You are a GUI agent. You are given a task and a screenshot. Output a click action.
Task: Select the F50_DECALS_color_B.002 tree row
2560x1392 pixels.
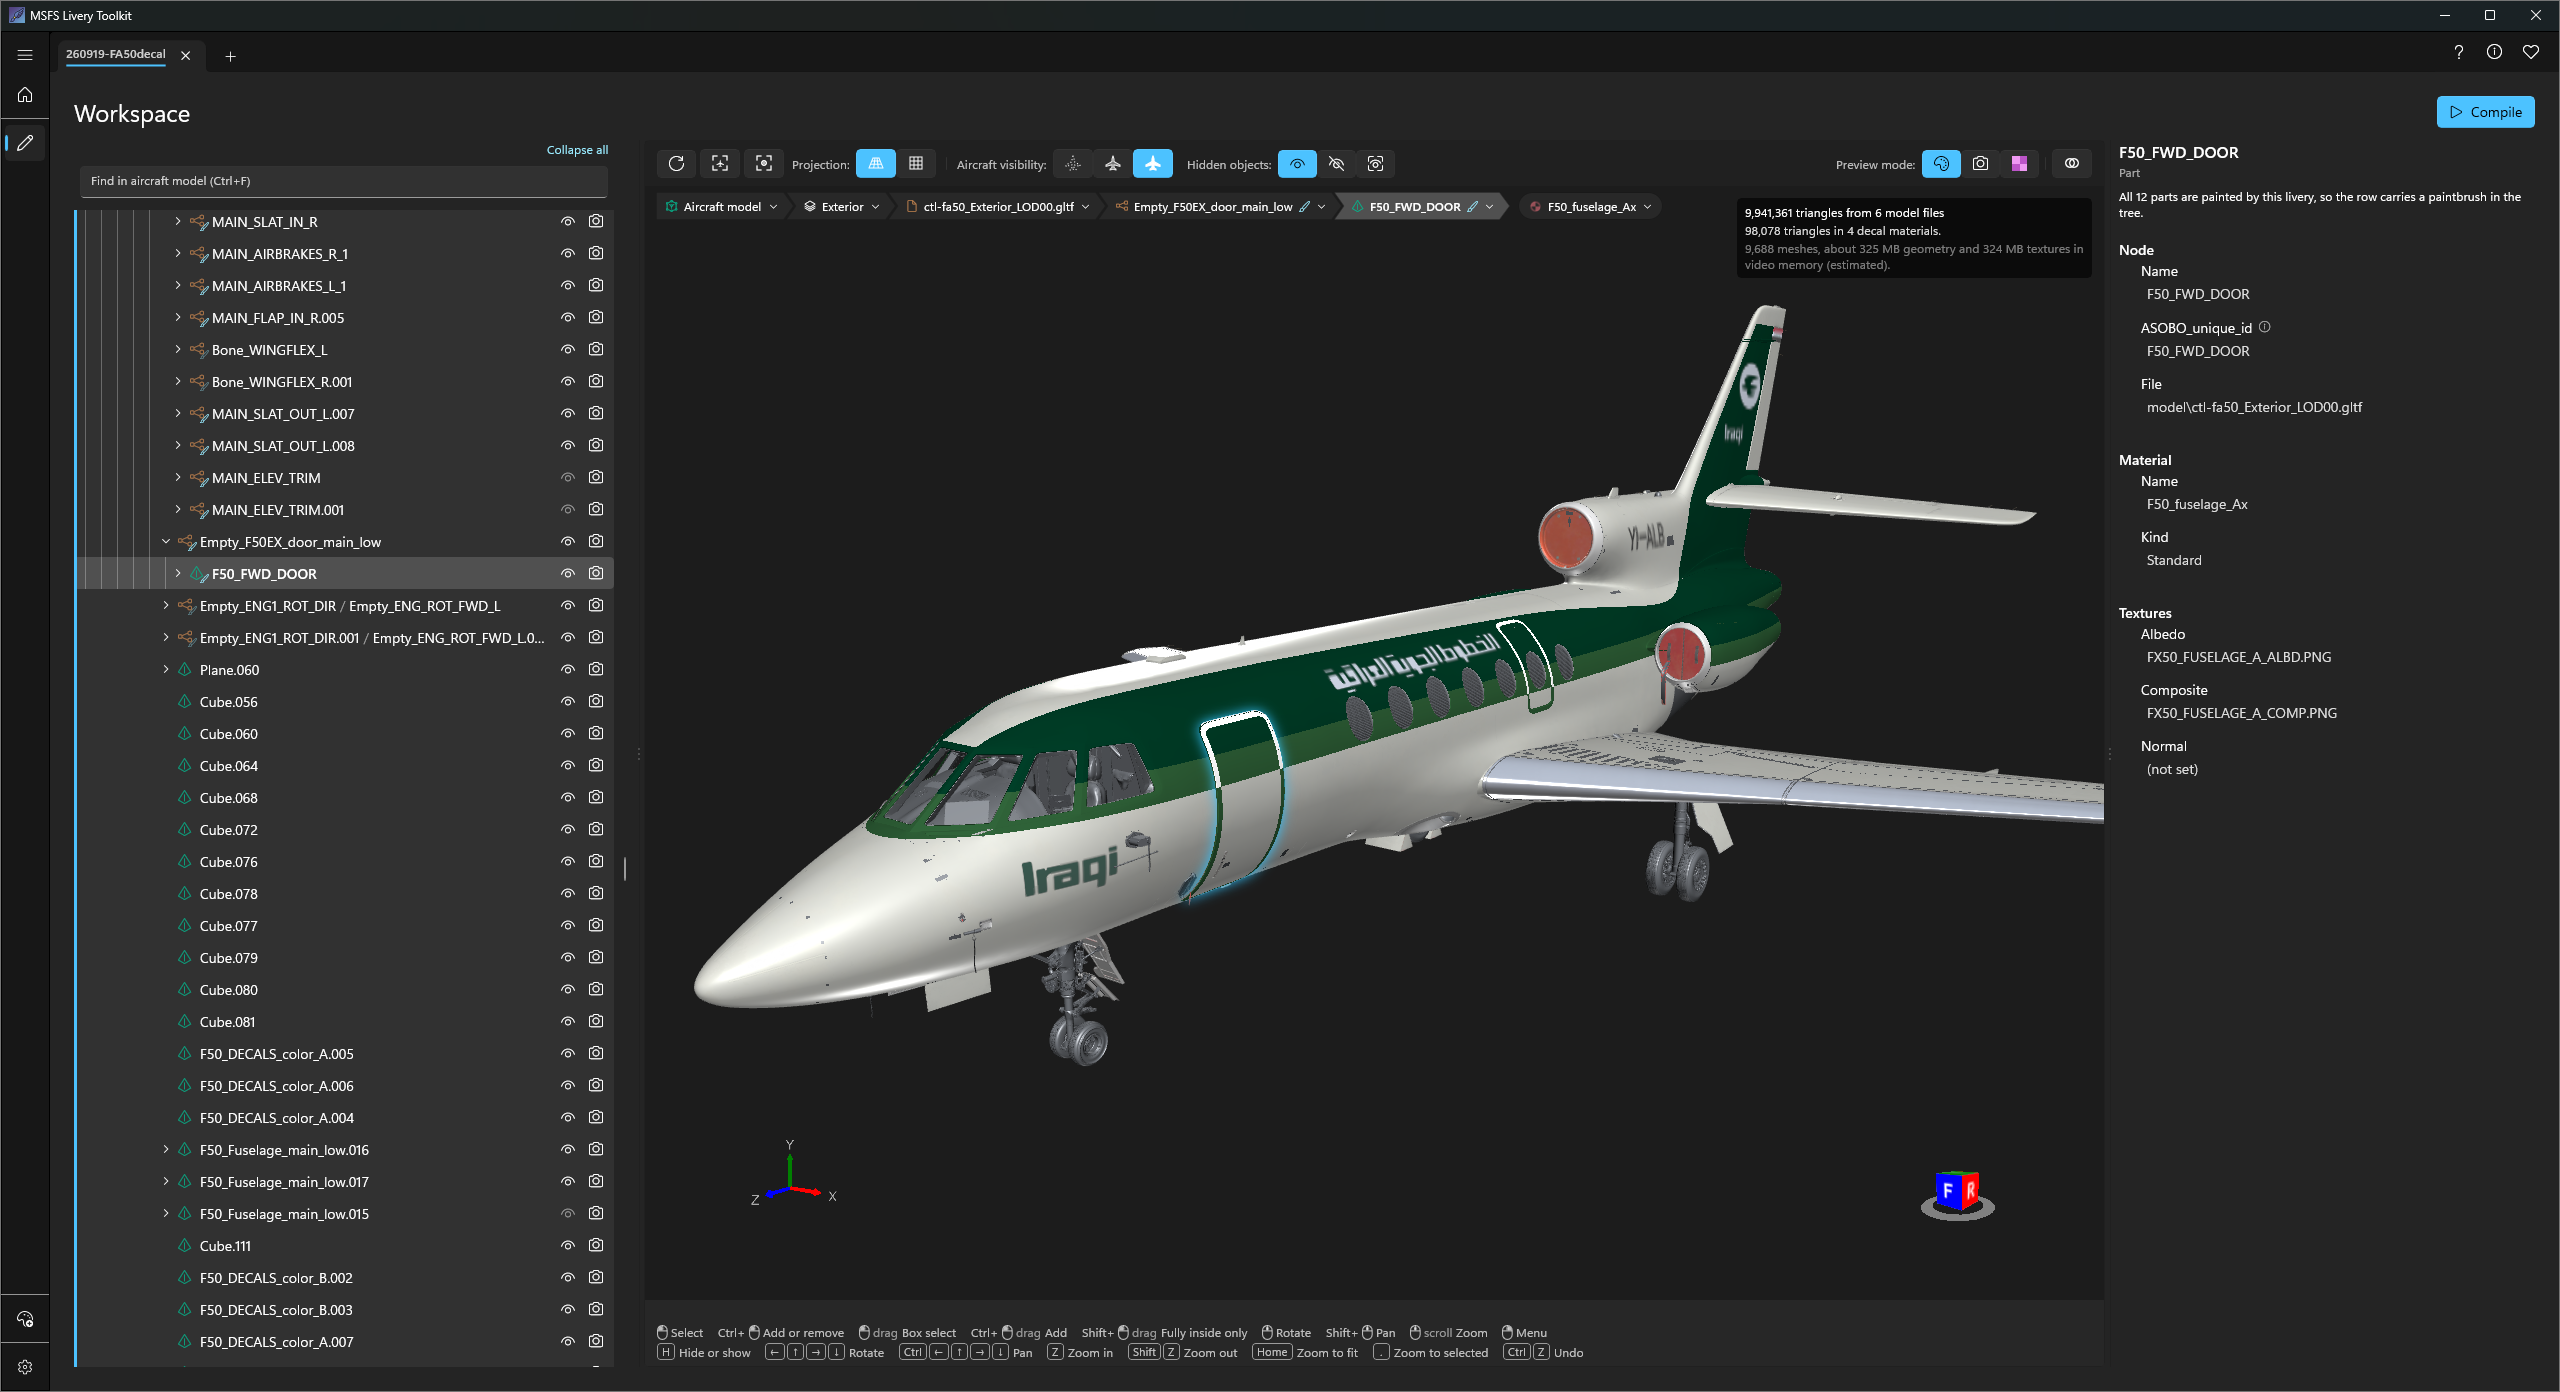pos(346,1278)
